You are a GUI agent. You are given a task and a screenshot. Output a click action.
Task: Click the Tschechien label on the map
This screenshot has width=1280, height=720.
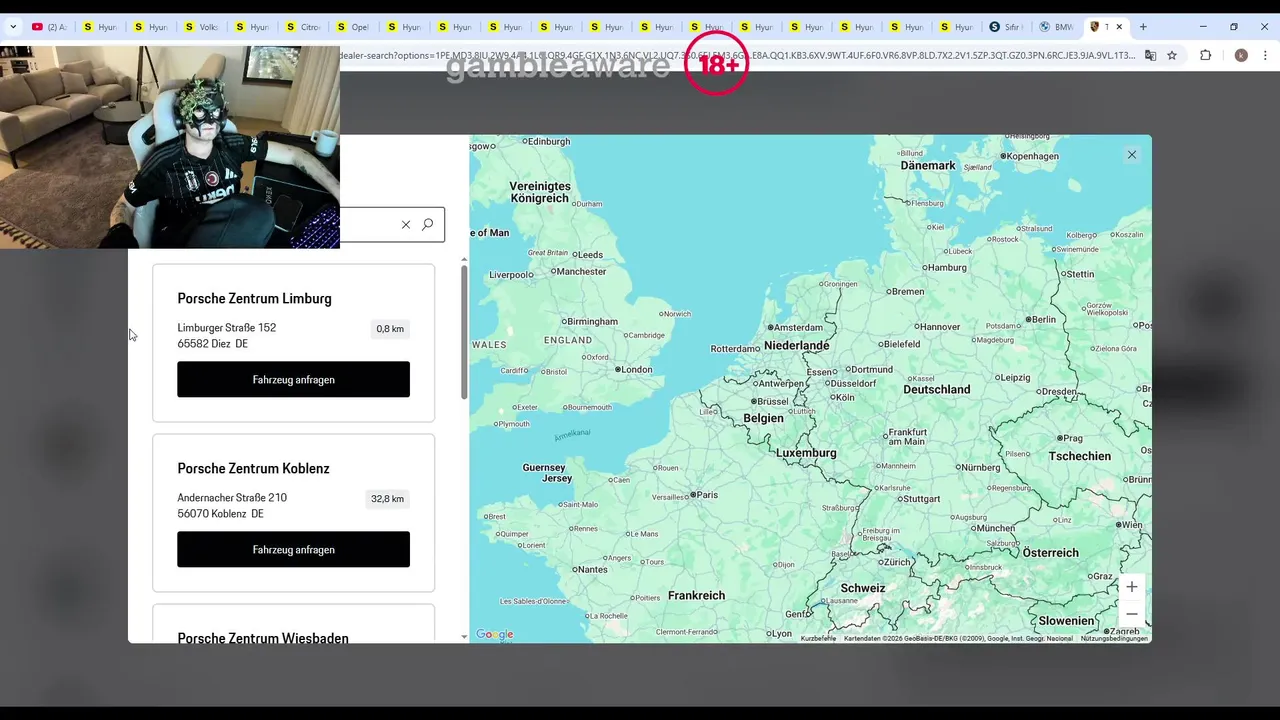tap(1080, 455)
